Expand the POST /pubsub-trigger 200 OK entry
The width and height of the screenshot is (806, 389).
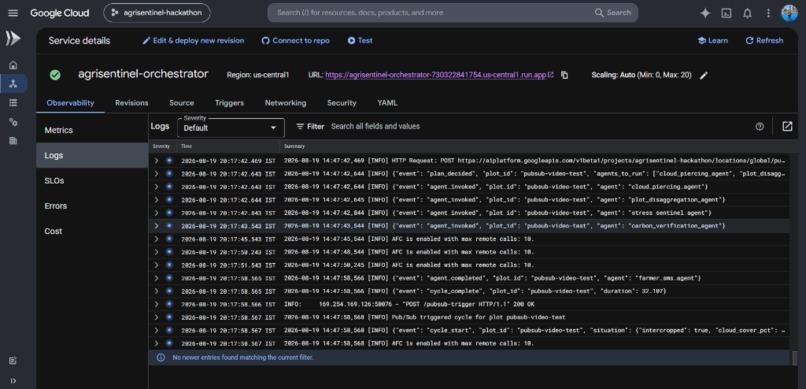(156, 304)
